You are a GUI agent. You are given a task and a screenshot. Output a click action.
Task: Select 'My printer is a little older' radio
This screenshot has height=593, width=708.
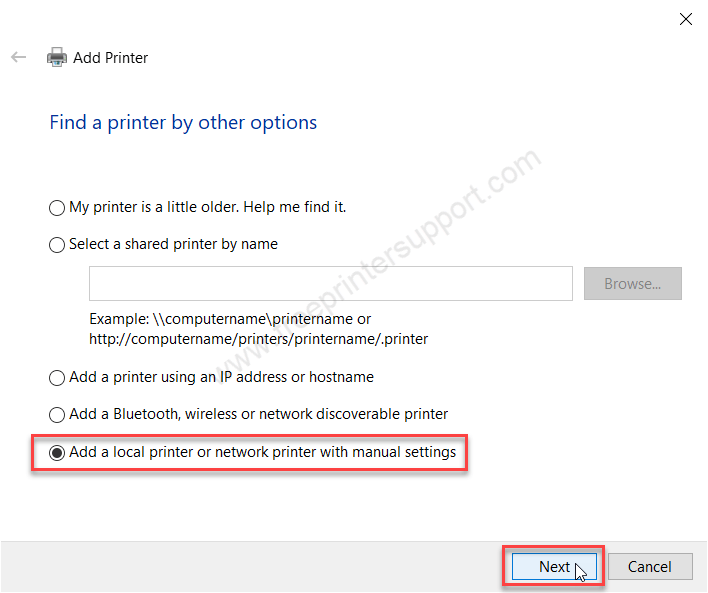pyautogui.click(x=56, y=208)
